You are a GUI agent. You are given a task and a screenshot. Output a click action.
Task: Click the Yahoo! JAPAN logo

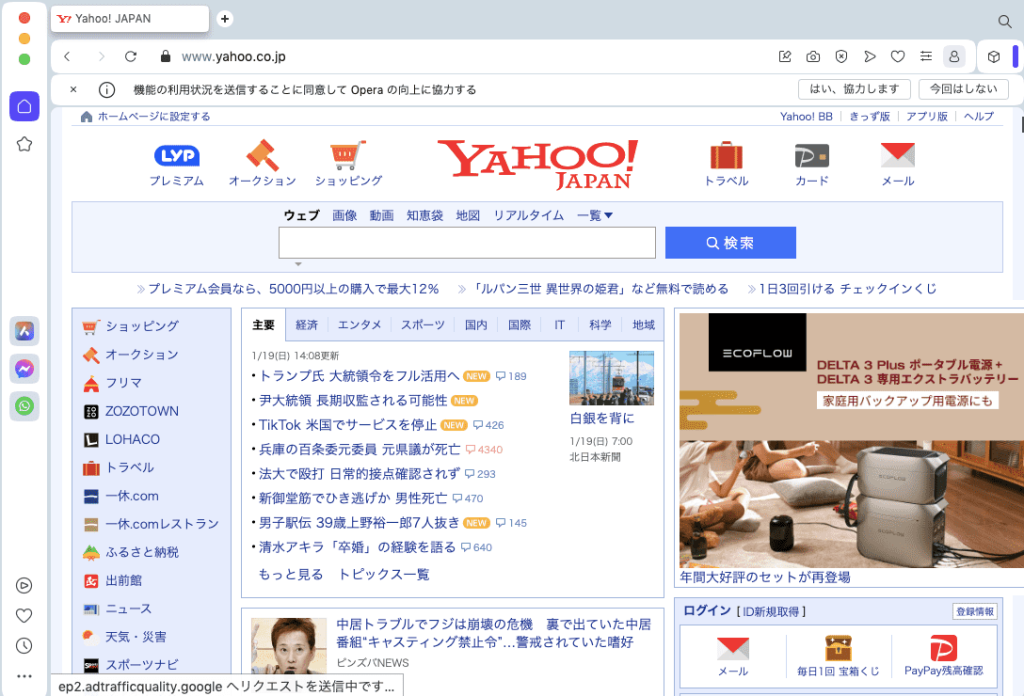537,165
